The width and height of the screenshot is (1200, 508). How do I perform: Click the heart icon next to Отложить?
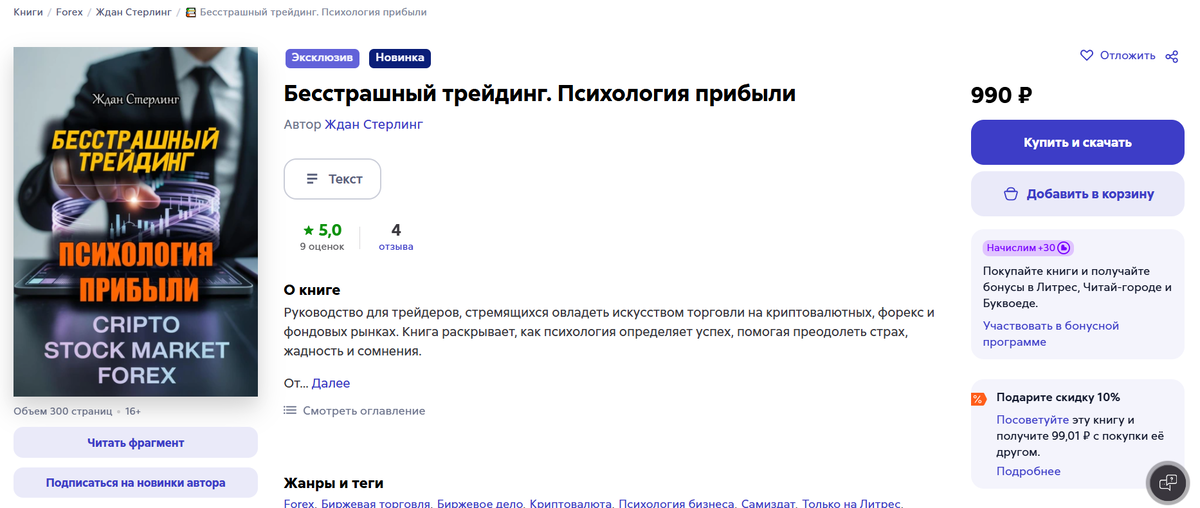pos(1087,56)
